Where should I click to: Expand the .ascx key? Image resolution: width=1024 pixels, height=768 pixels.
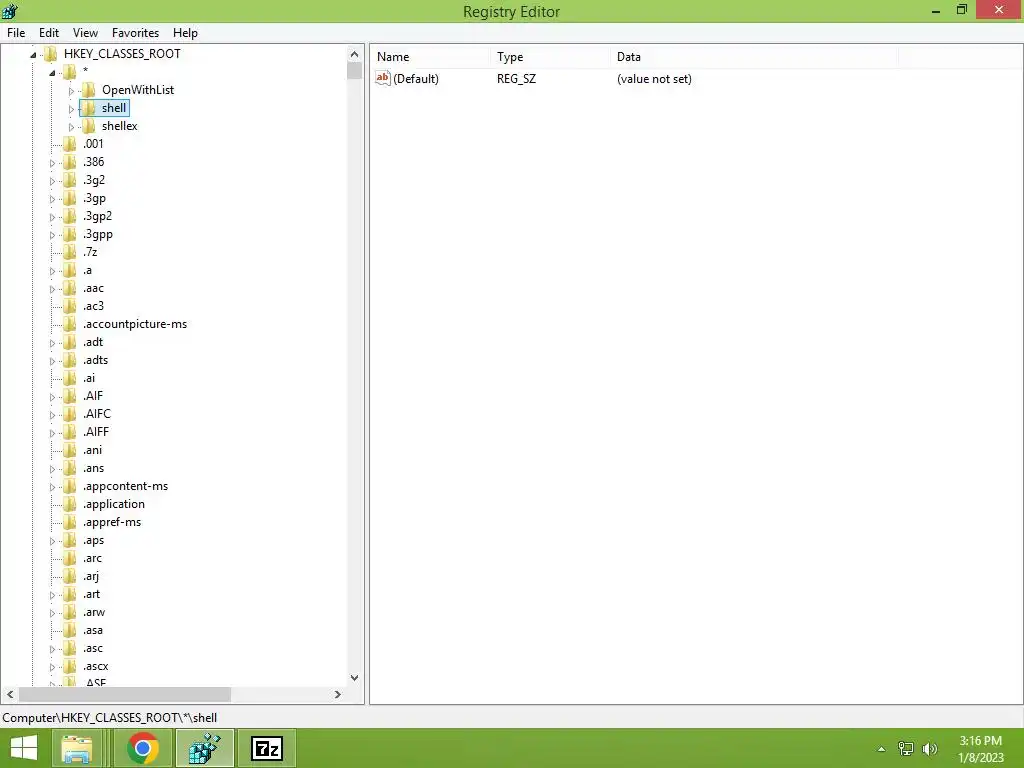click(x=52, y=667)
